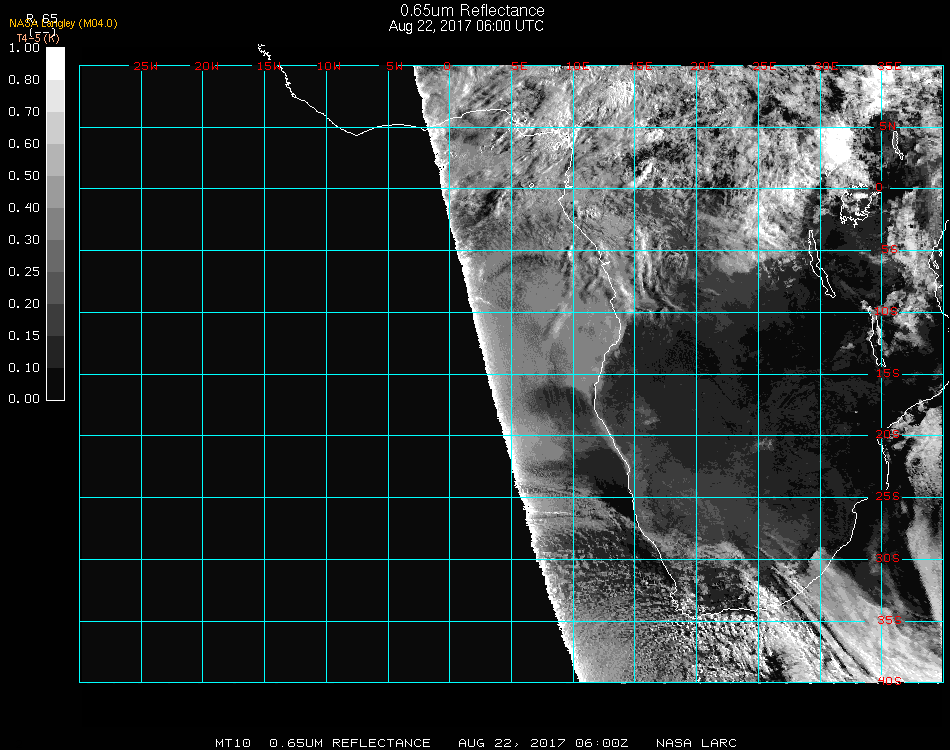Viewport: 950px width, 750px height.
Task: Click the 0.15 color scale value
Action: pos(24,336)
